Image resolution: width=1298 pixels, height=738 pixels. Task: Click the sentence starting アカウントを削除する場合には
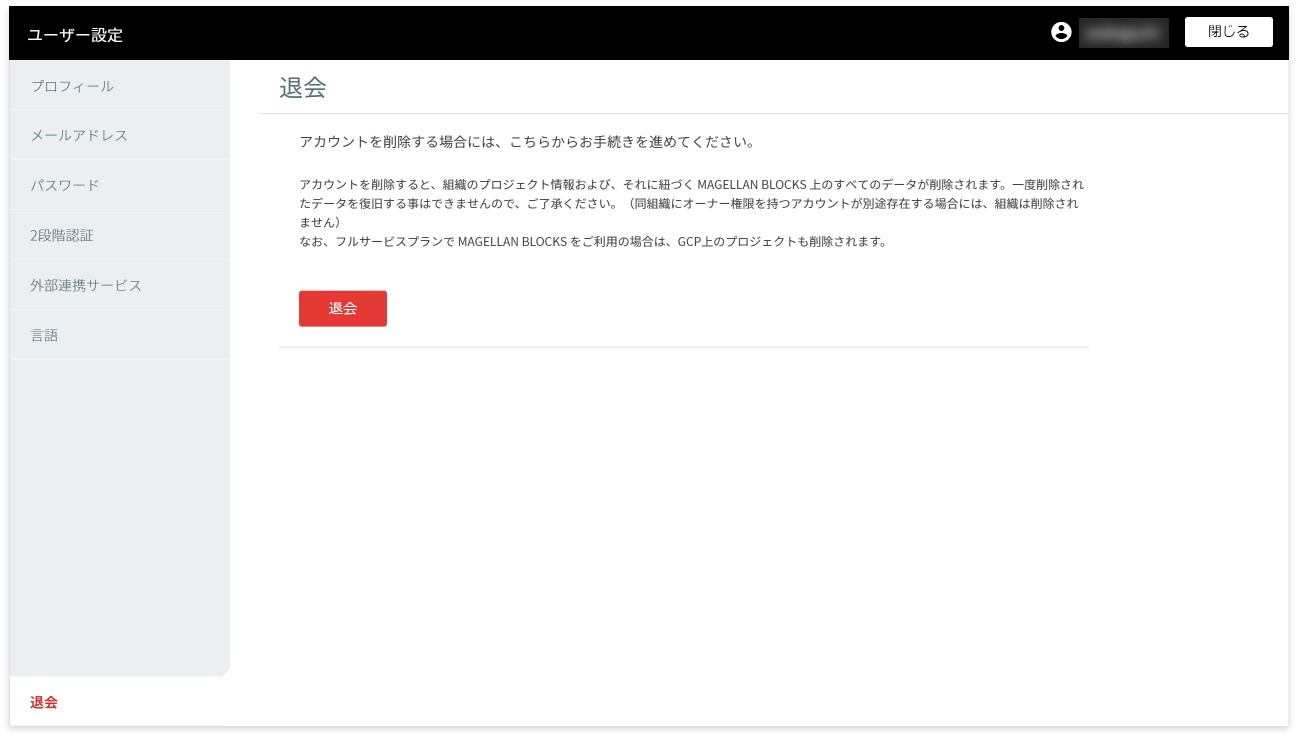pos(526,142)
